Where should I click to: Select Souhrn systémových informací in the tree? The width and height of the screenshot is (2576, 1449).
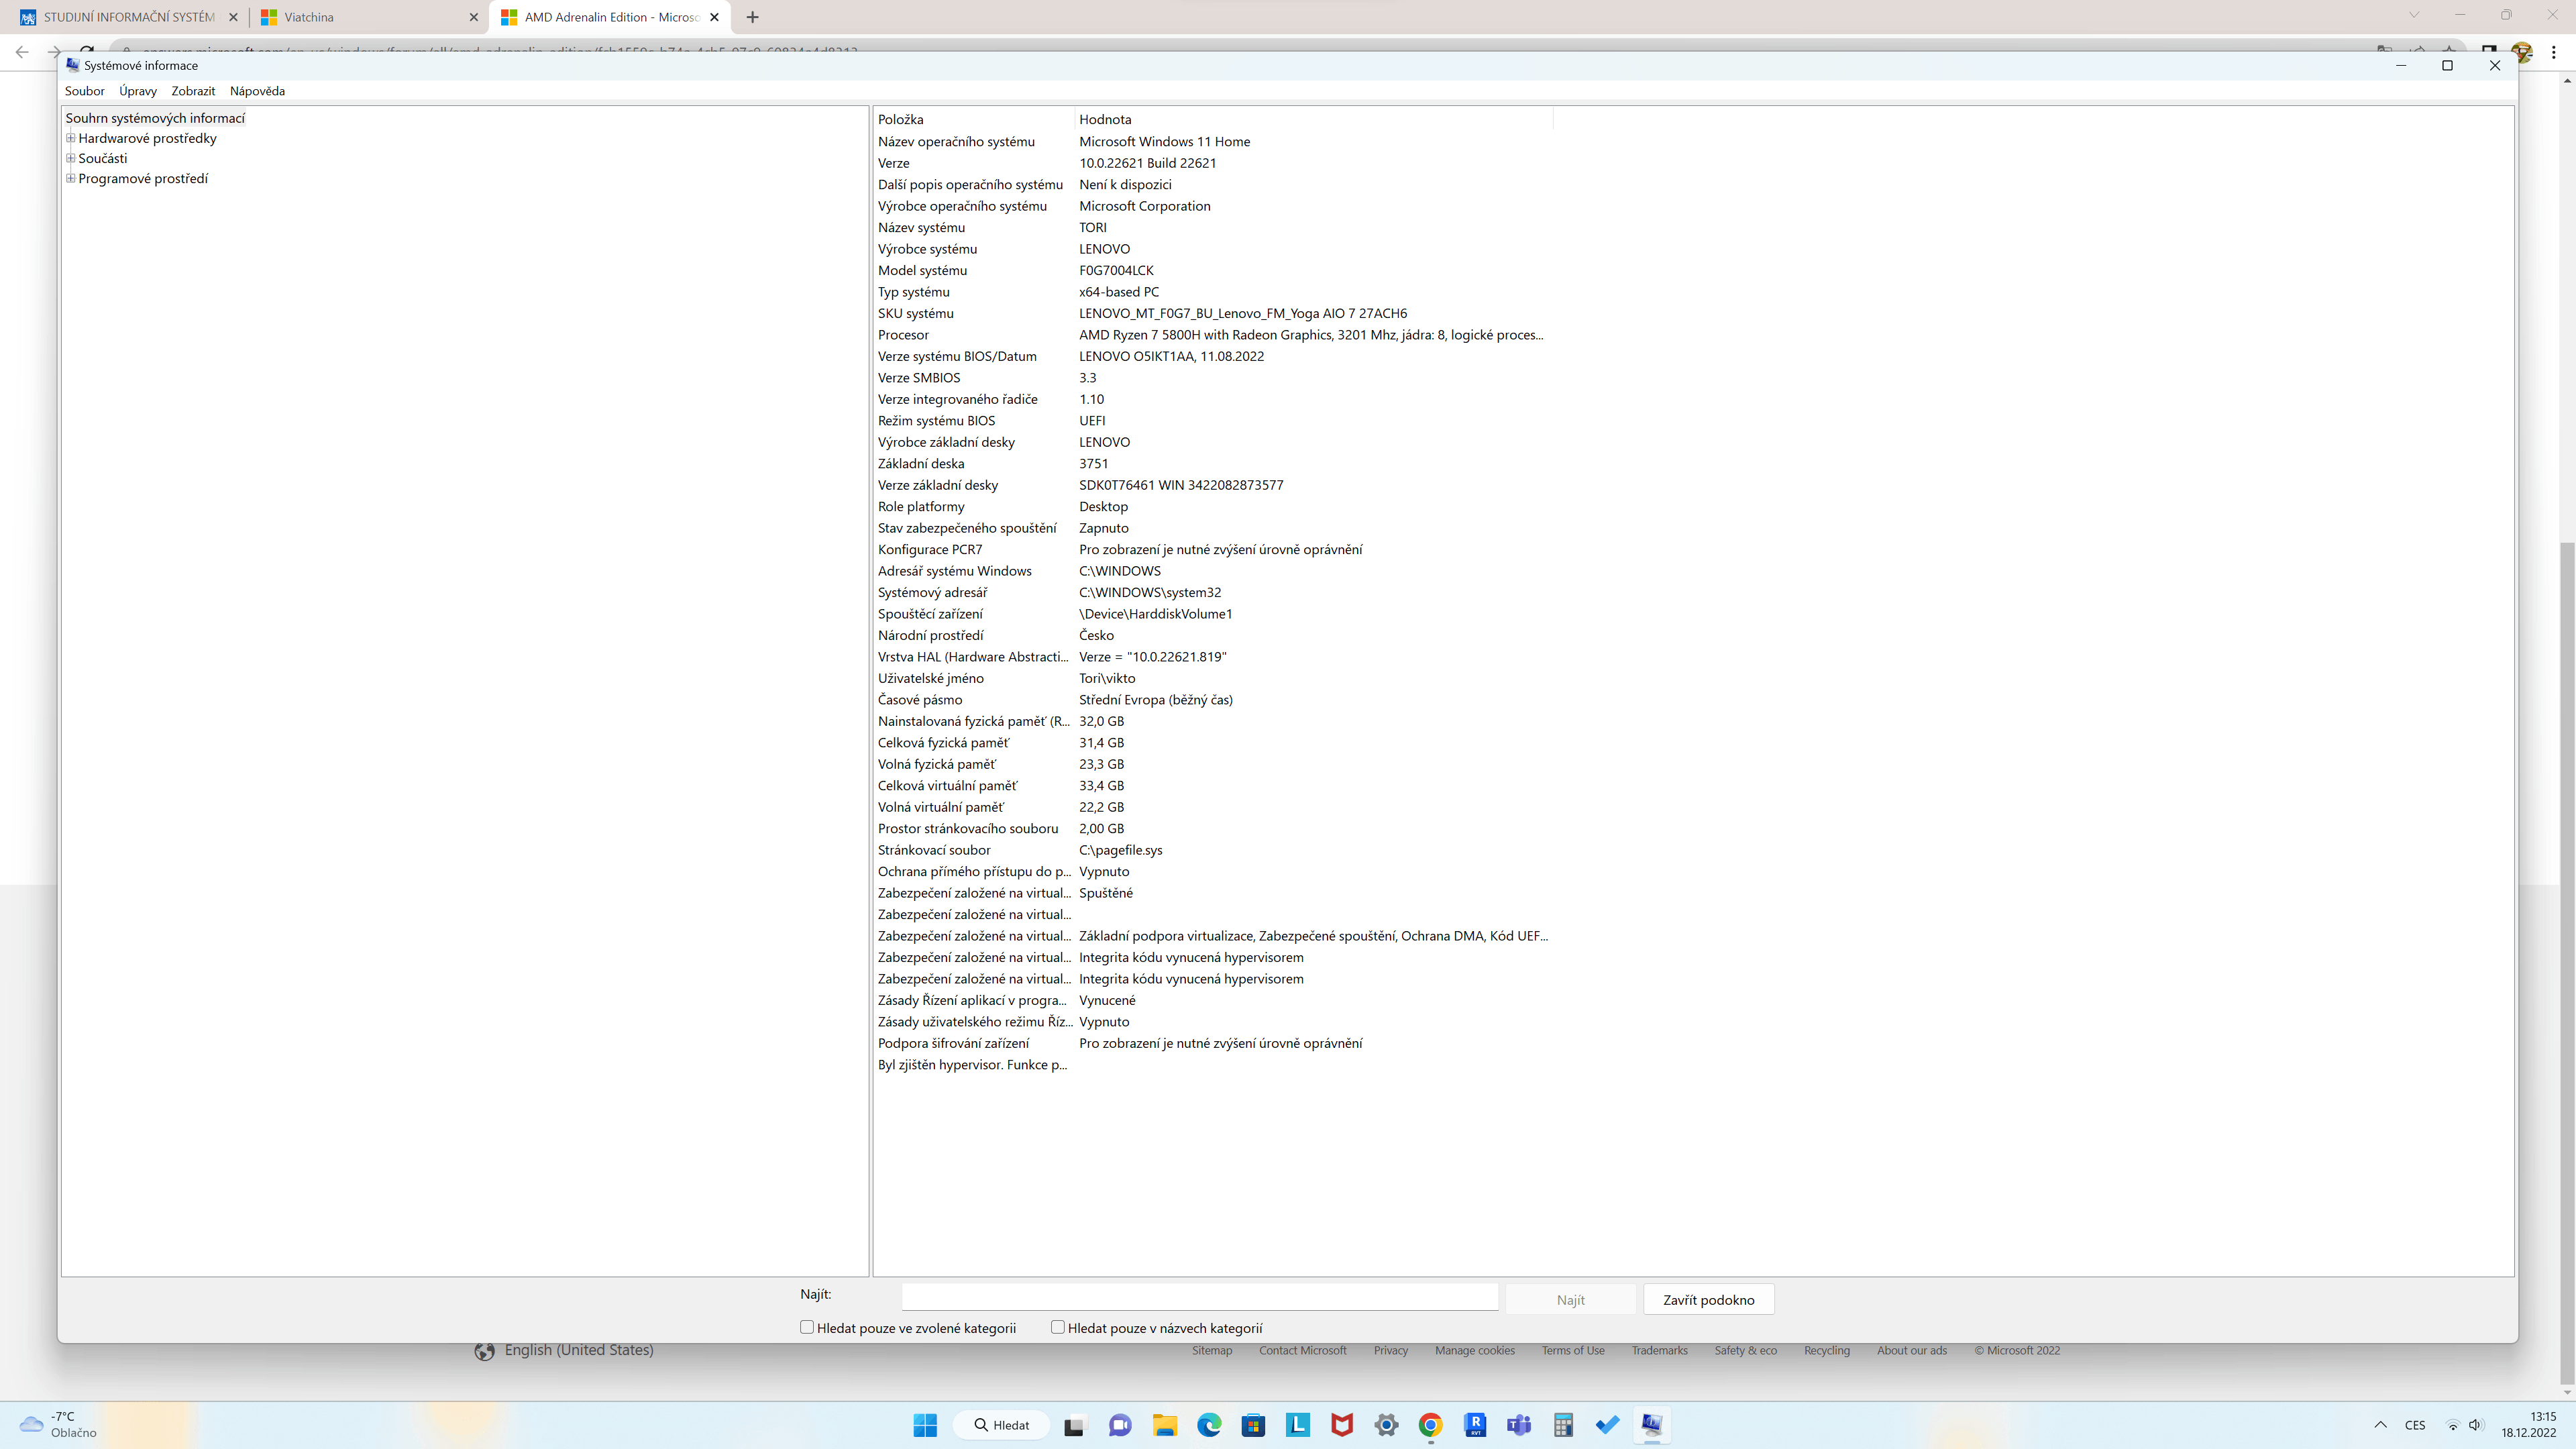[155, 118]
